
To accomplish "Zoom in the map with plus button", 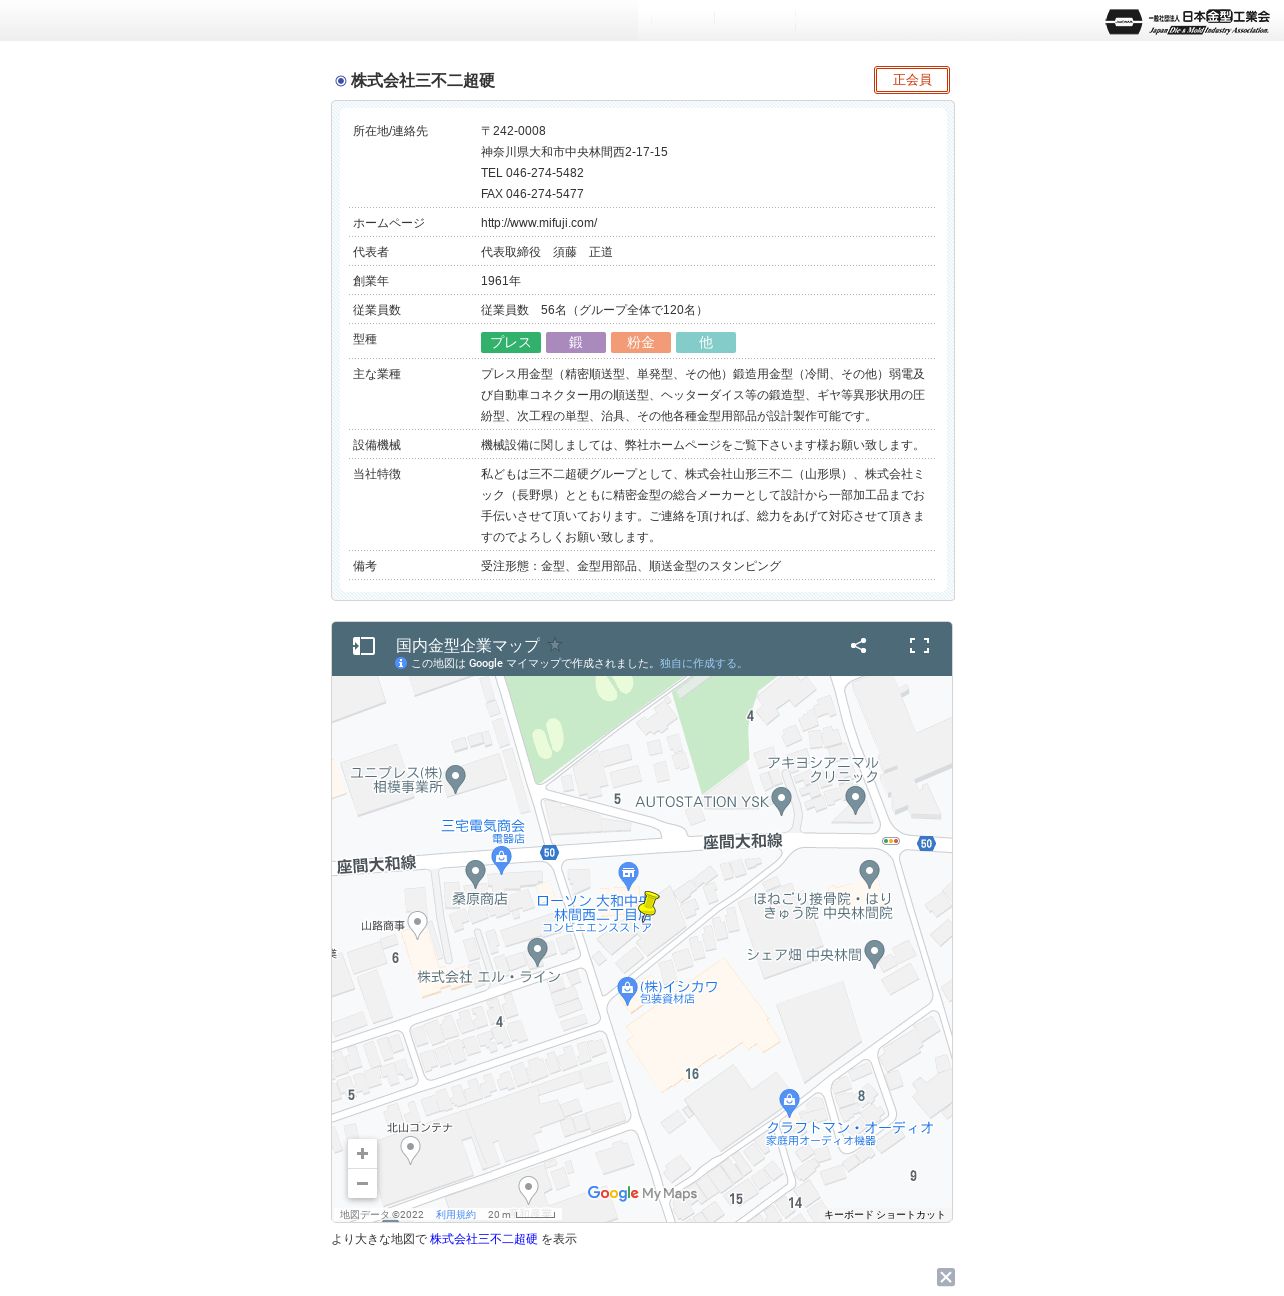I will click(362, 1154).
